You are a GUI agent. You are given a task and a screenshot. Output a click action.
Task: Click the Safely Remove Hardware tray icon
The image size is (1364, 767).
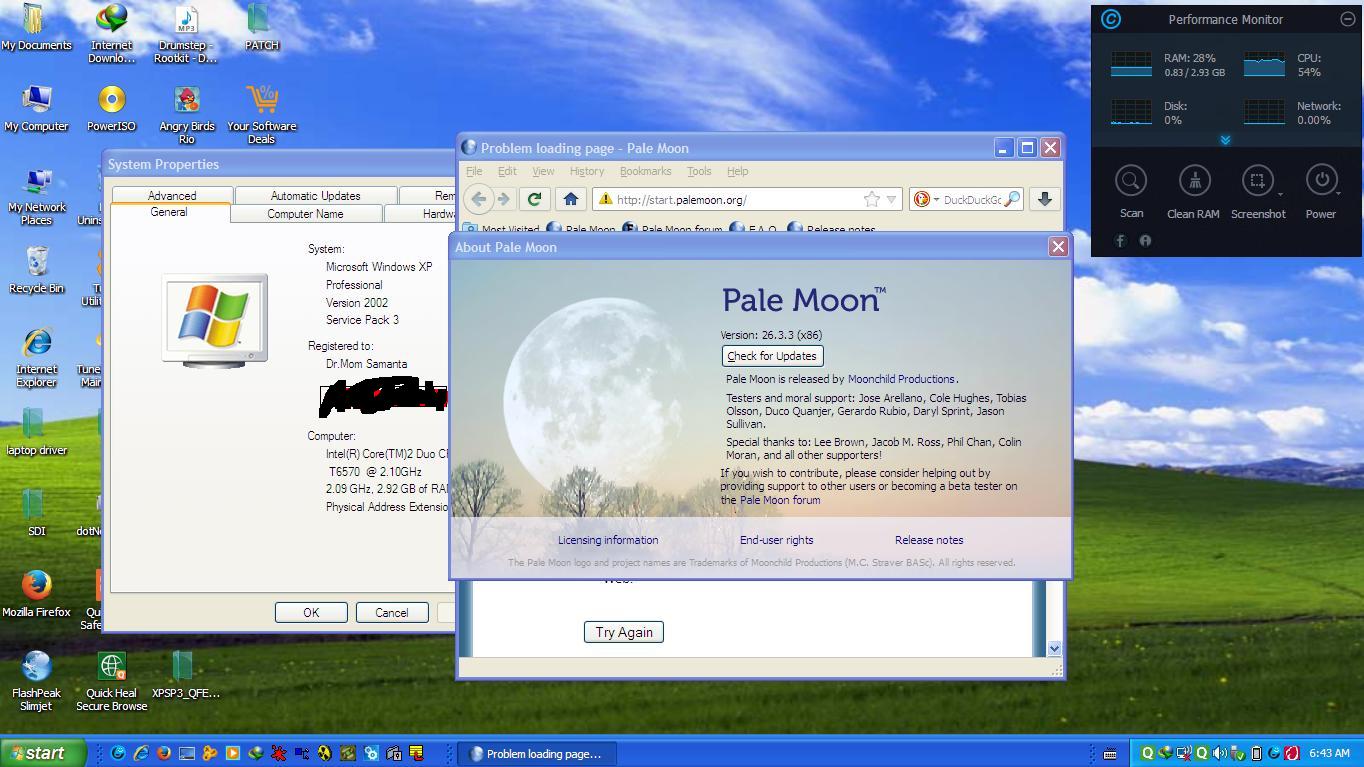click(x=1237, y=753)
